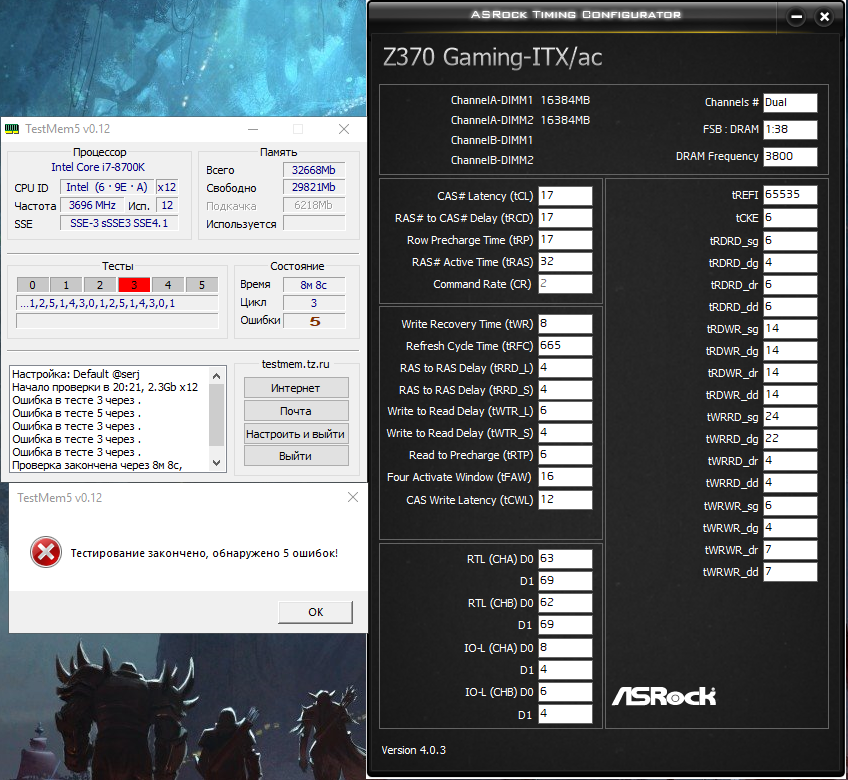
Task: Click the tRCD value field
Action: 565,217
